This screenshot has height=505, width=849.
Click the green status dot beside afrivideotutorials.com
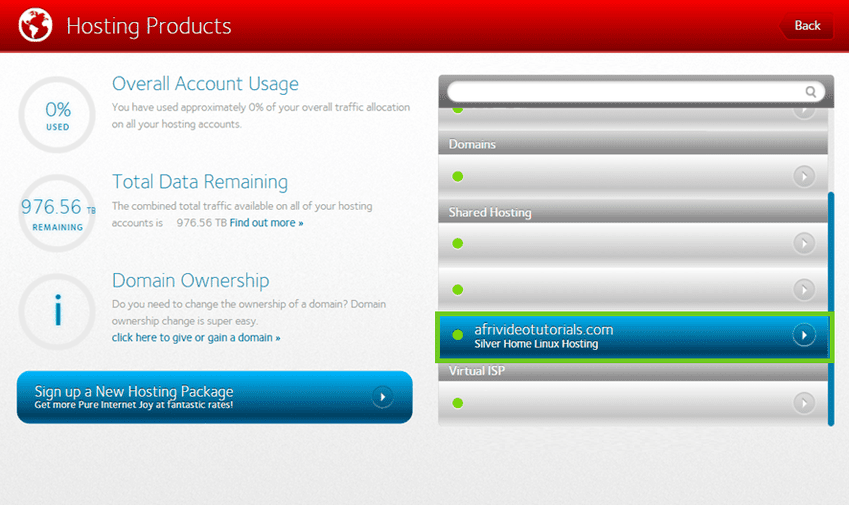[x=458, y=335]
